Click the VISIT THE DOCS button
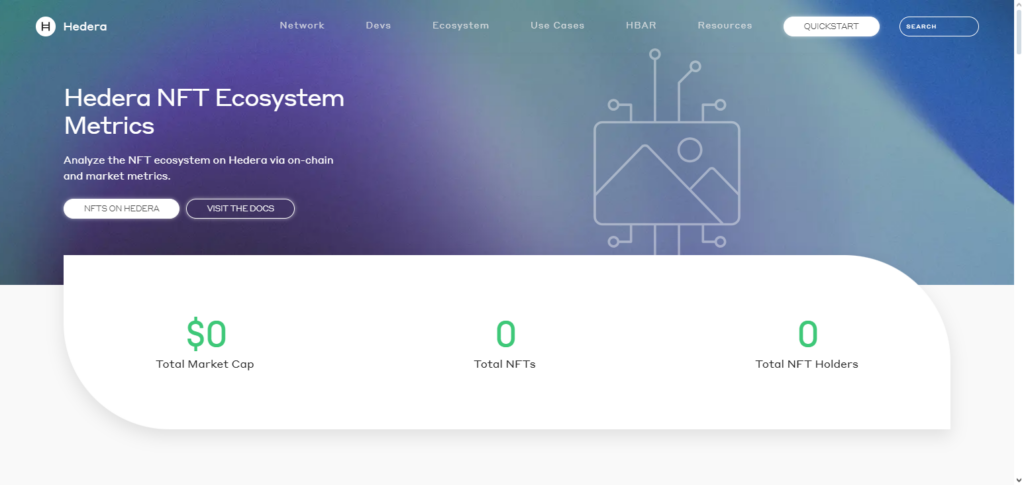 click(240, 209)
